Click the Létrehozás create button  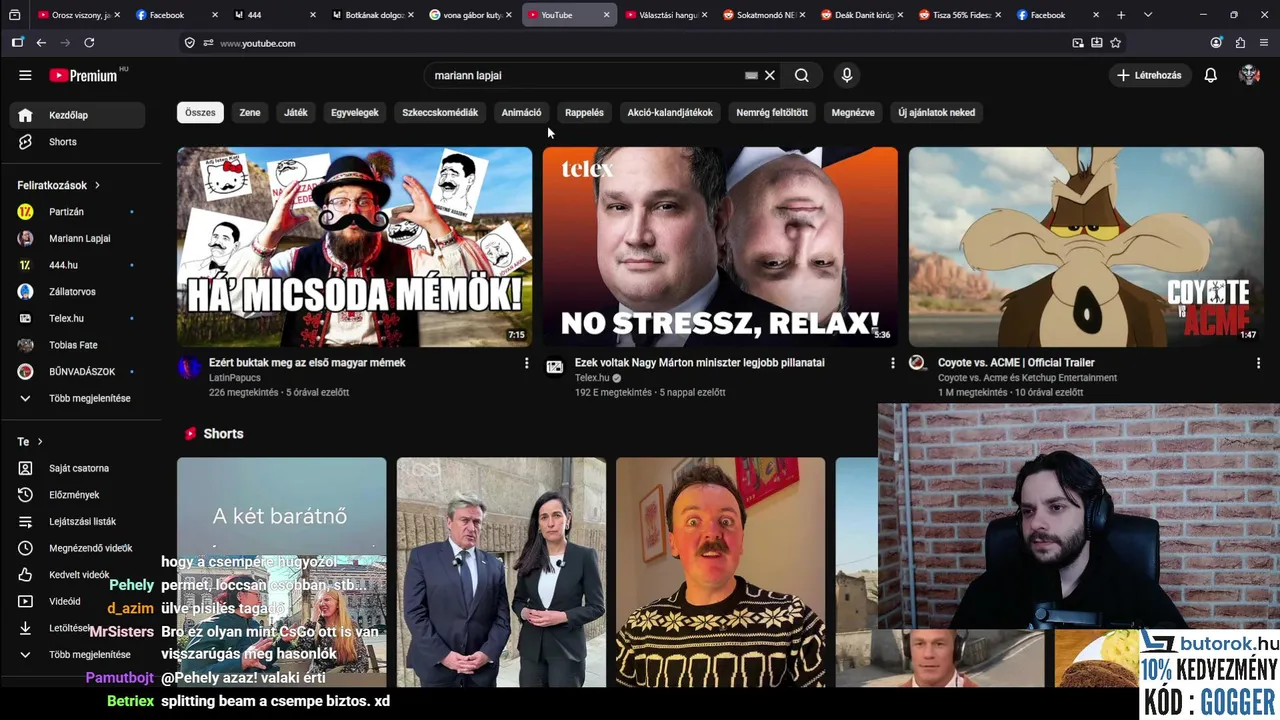point(1150,75)
